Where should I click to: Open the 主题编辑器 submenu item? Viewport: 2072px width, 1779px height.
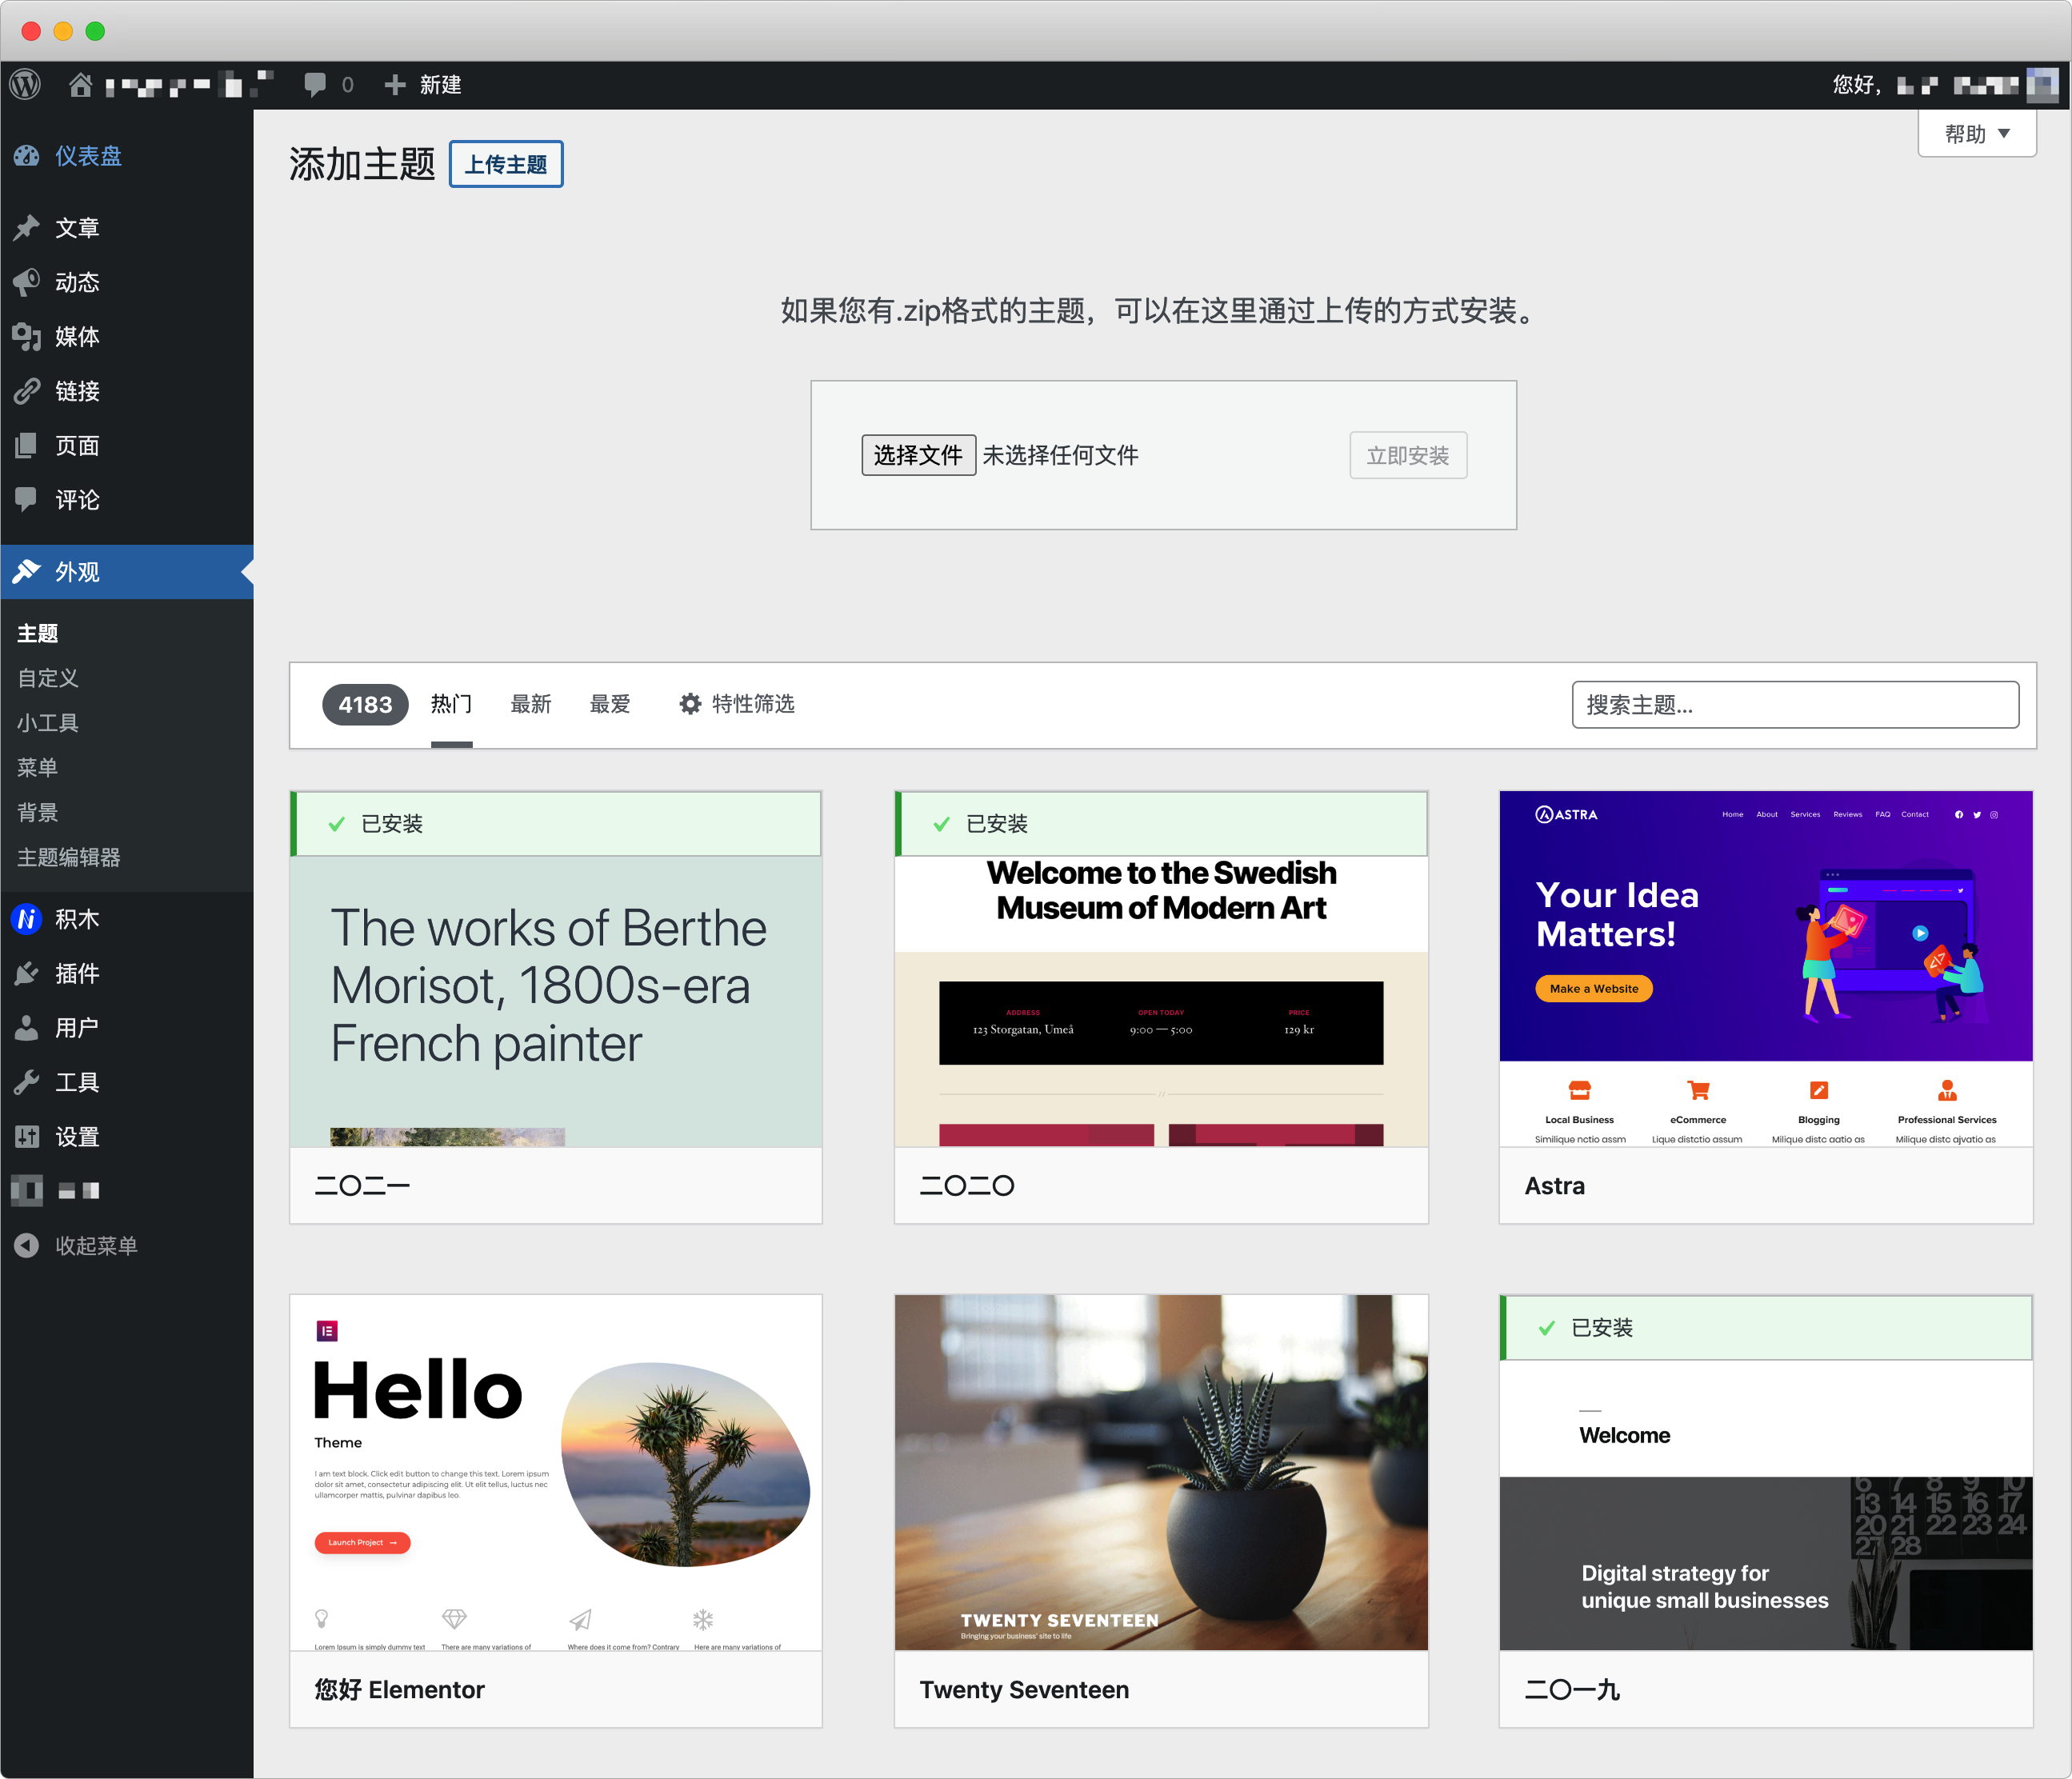tap(69, 857)
